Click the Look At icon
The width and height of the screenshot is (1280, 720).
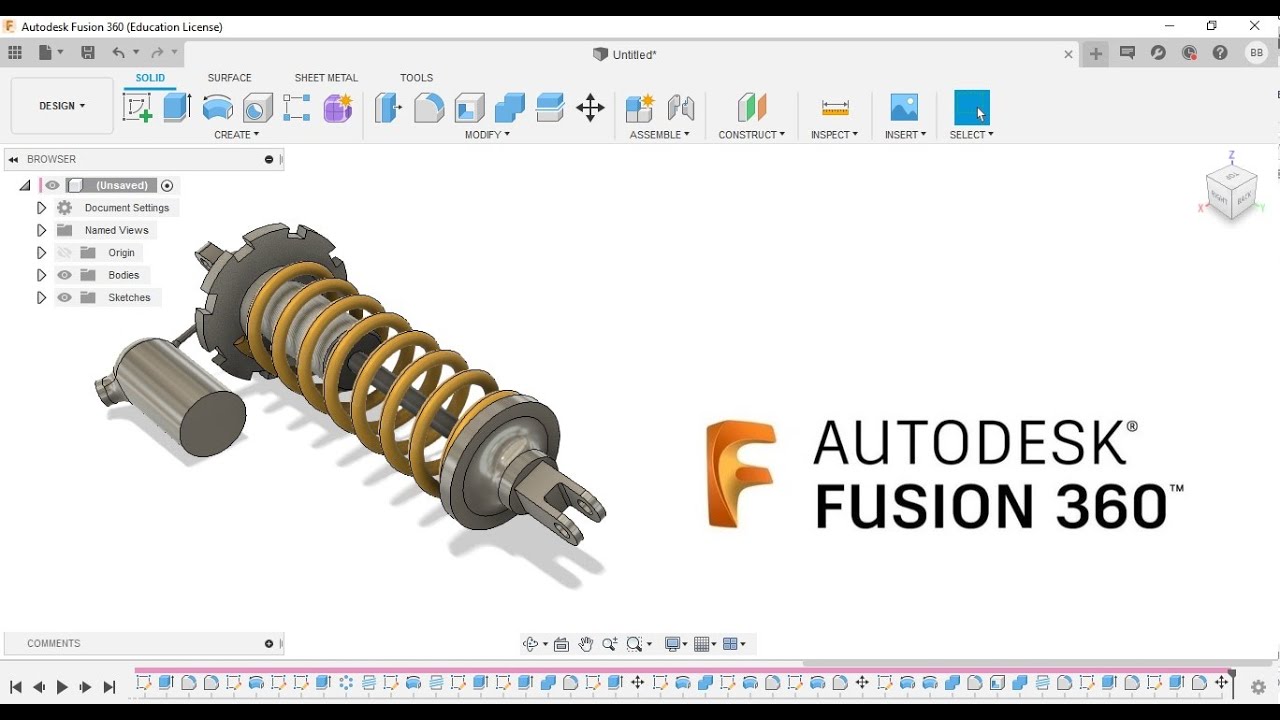click(561, 644)
